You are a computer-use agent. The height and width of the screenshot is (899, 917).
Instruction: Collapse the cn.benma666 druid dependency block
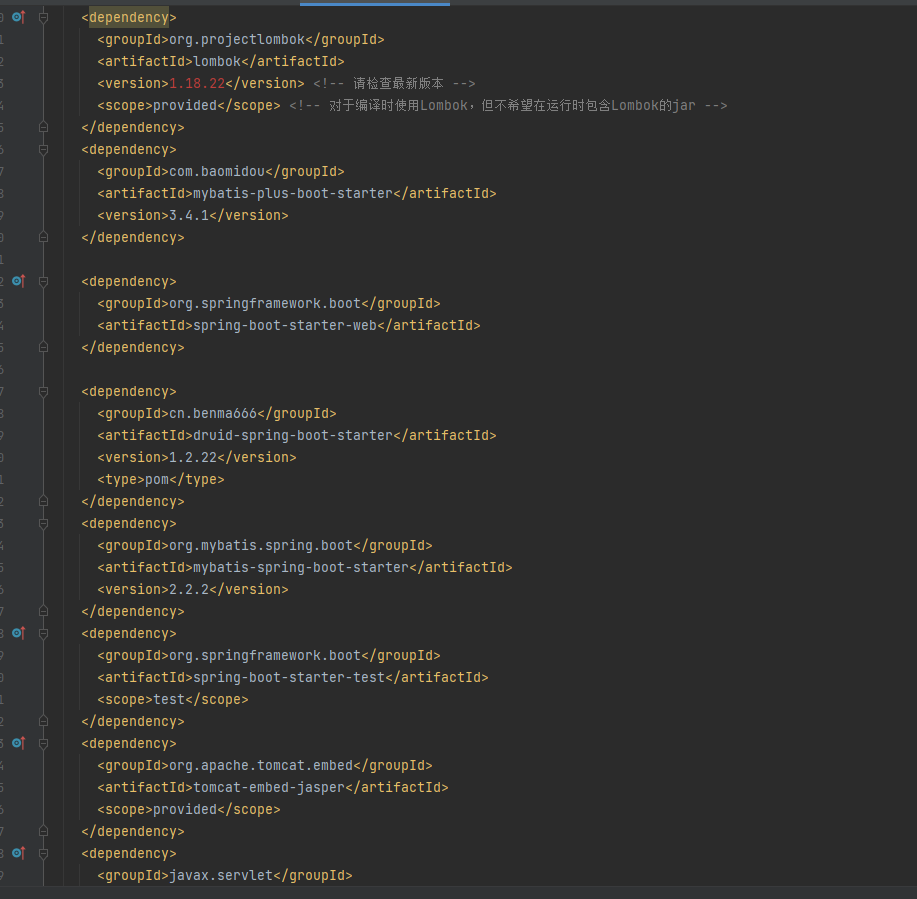click(43, 392)
